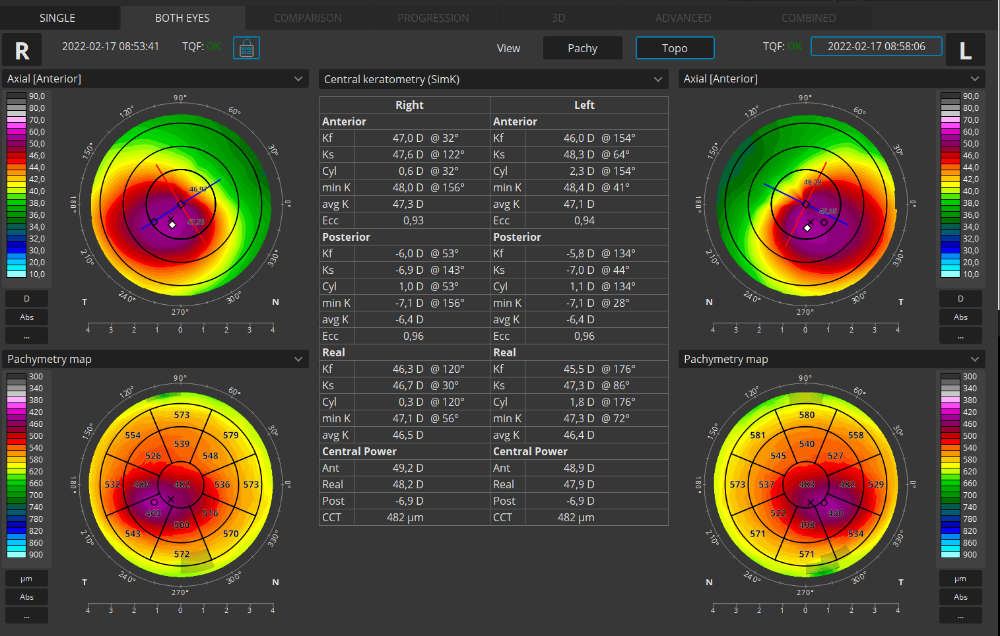Open the left eye Pachymetry map dropdown
The image size is (1000, 636).
point(831,359)
